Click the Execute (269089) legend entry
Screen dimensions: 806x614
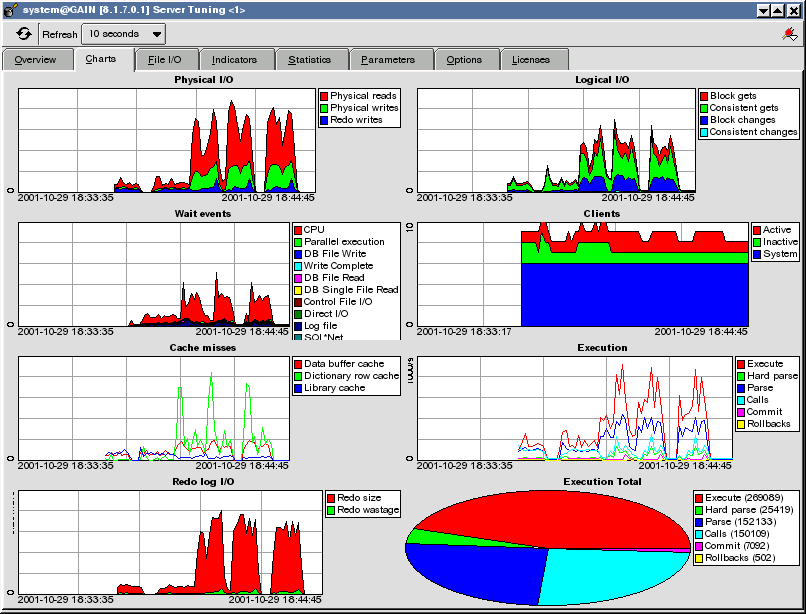point(743,497)
